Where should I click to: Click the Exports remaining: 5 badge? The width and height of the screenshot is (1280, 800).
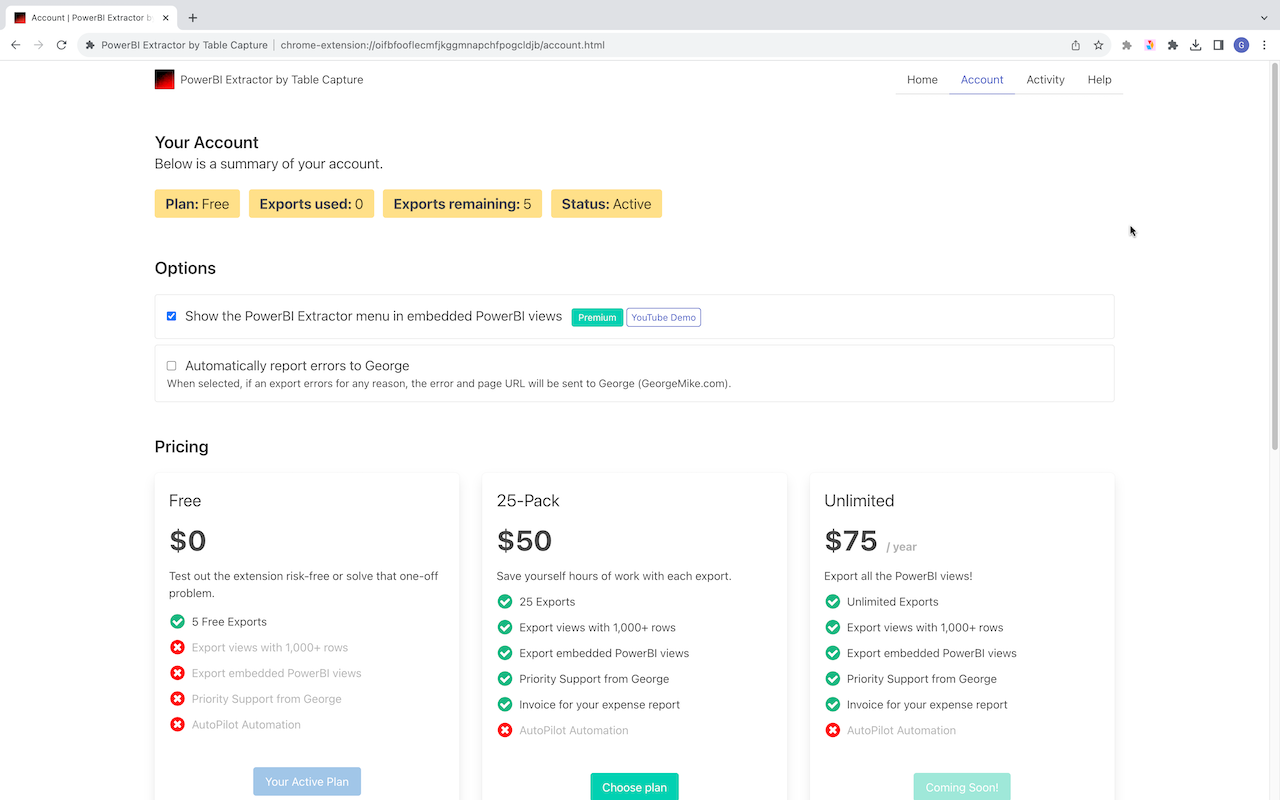[x=462, y=204]
